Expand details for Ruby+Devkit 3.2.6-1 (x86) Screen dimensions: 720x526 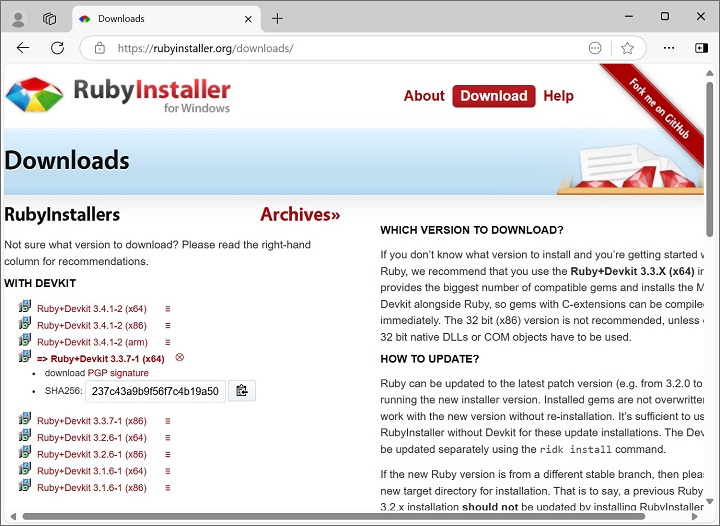click(168, 454)
